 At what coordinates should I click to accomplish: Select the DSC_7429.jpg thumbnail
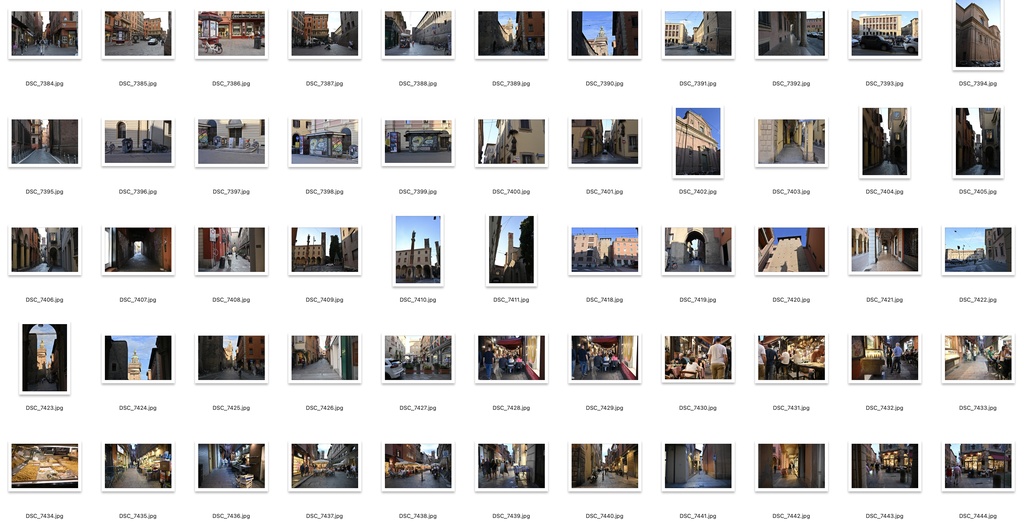(605, 358)
